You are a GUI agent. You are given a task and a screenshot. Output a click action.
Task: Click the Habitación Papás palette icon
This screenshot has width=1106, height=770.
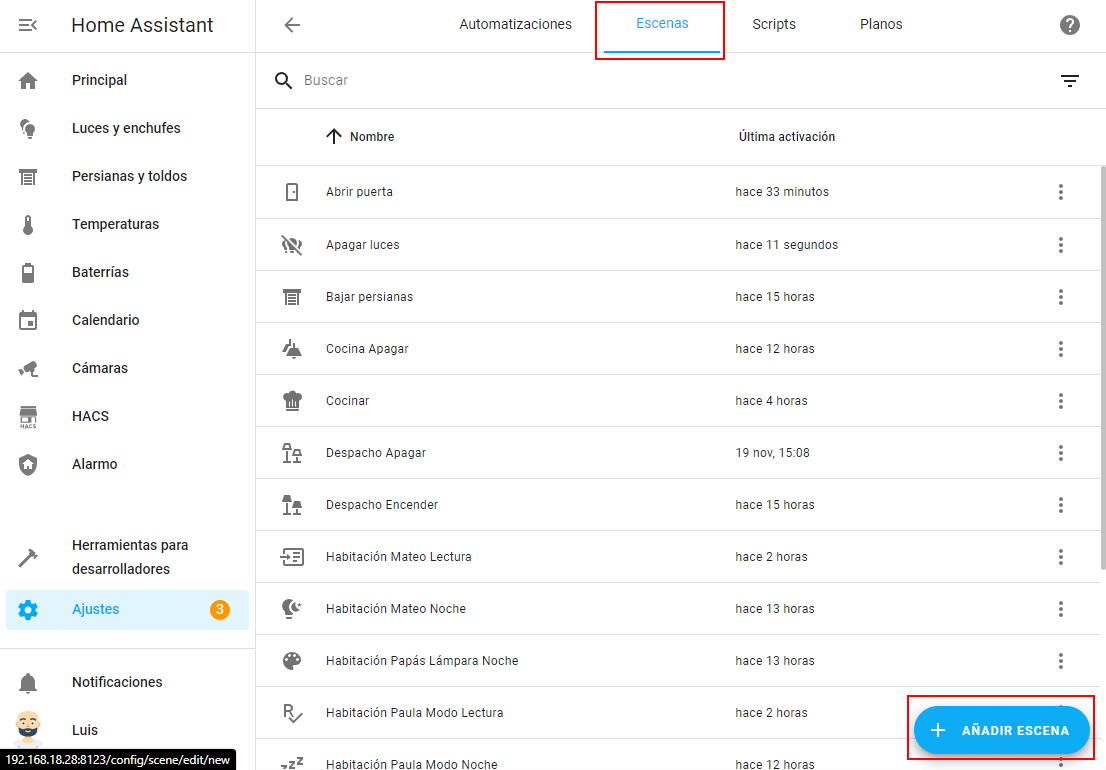pos(292,661)
